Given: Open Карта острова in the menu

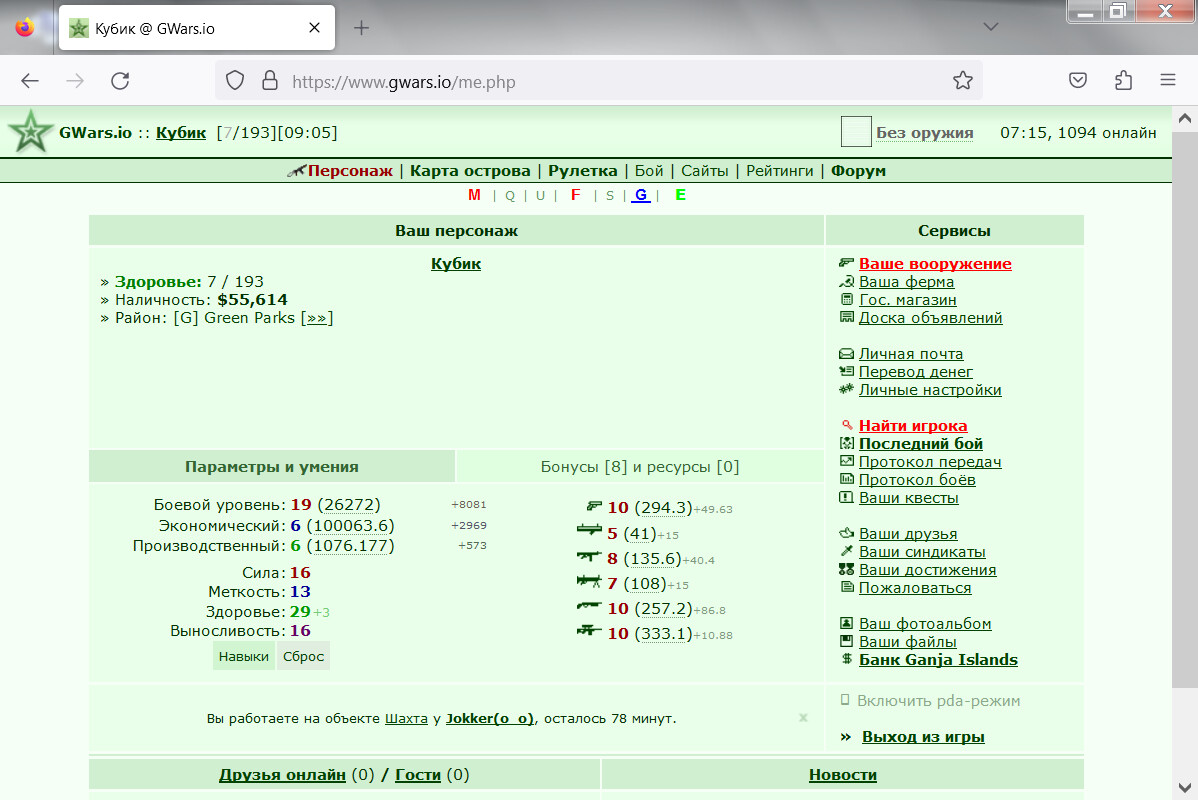Looking at the screenshot, I should 470,170.
